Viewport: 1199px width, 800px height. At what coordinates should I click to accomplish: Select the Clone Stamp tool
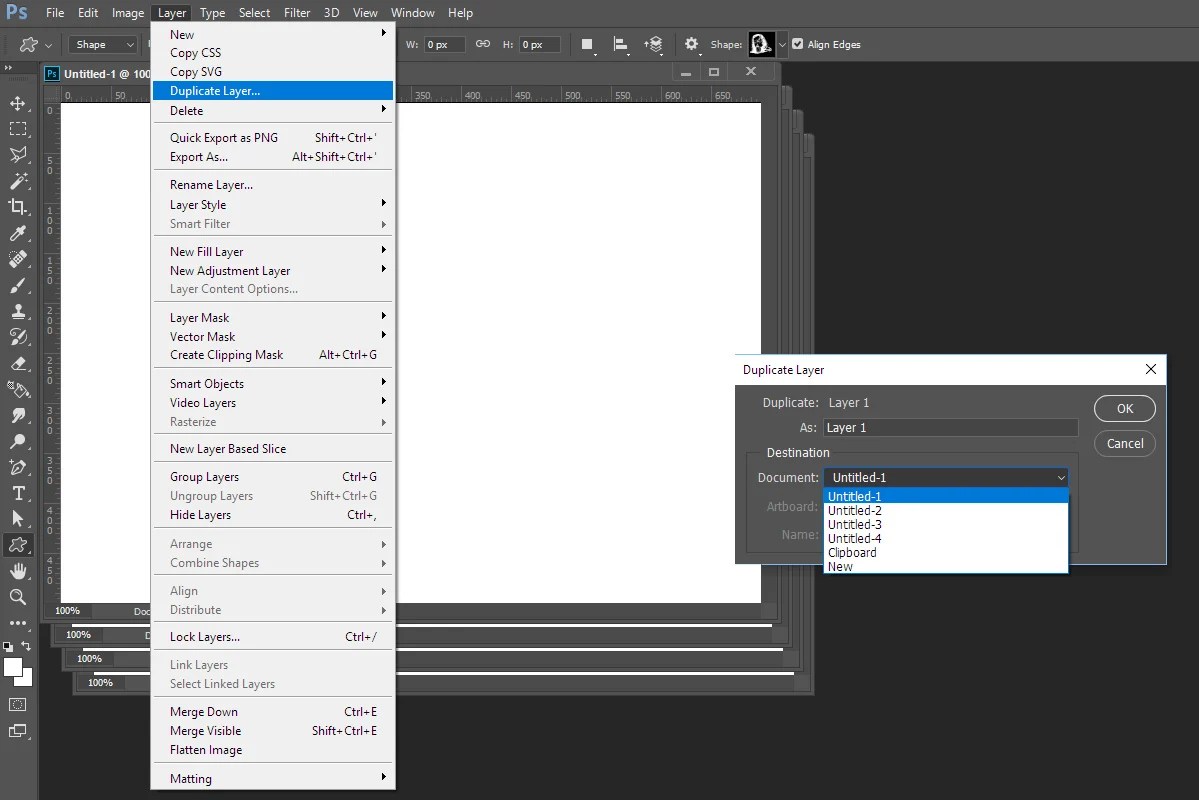click(18, 311)
